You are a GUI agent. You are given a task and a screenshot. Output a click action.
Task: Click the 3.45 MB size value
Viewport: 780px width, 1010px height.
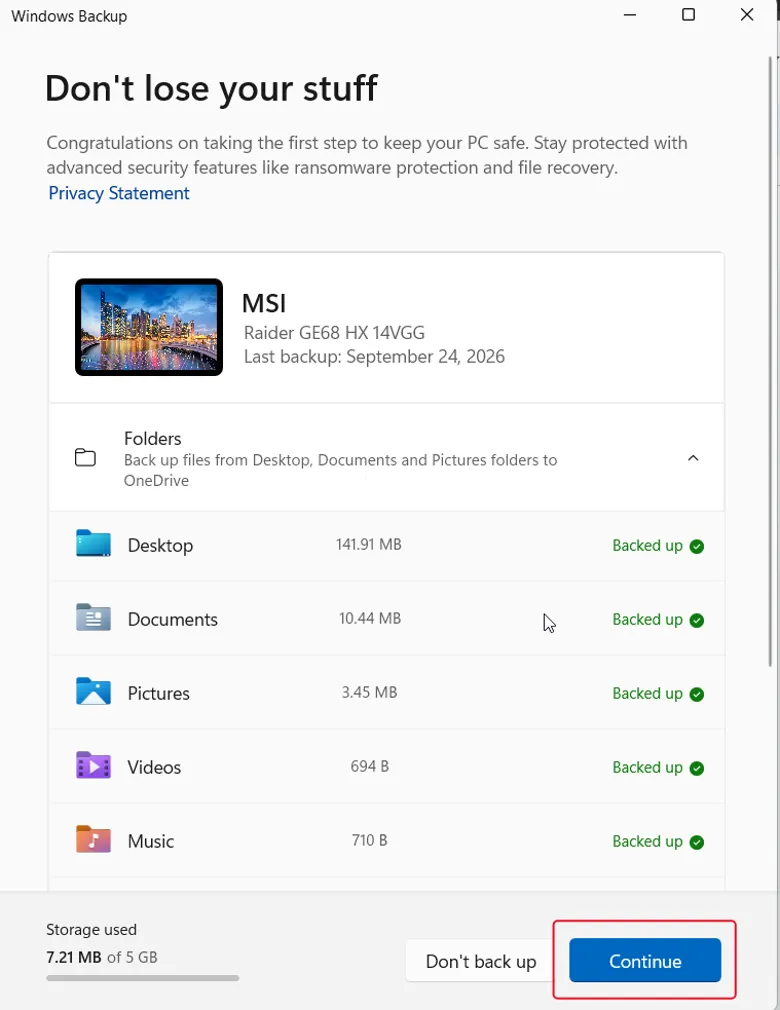pyautogui.click(x=369, y=692)
